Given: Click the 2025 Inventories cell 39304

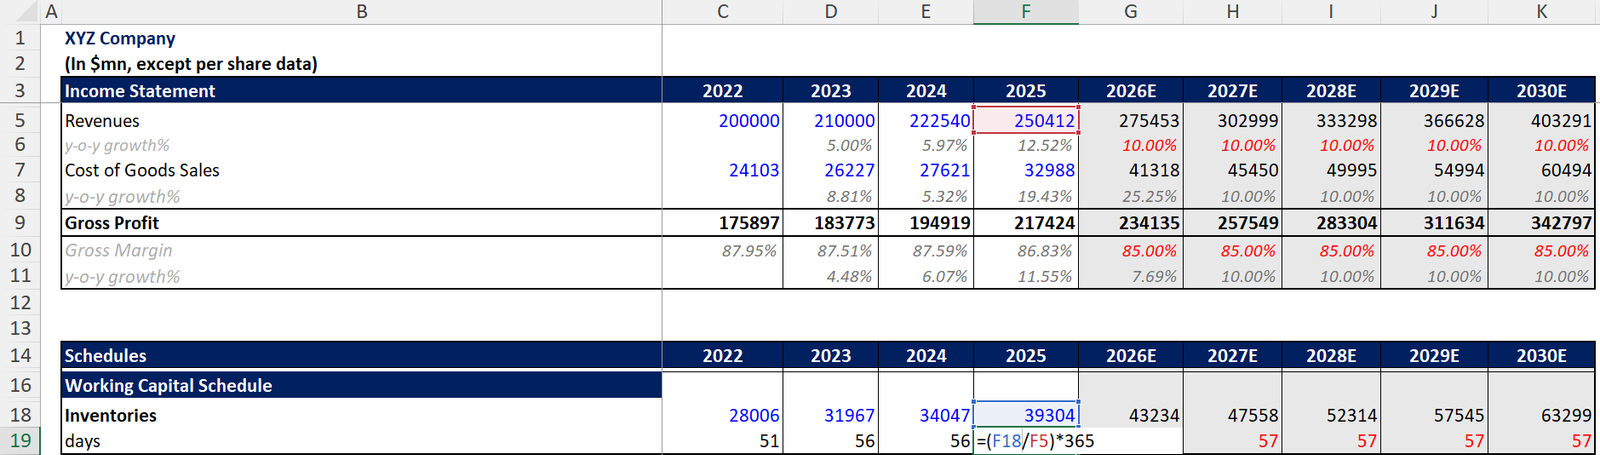Looking at the screenshot, I should (1026, 415).
